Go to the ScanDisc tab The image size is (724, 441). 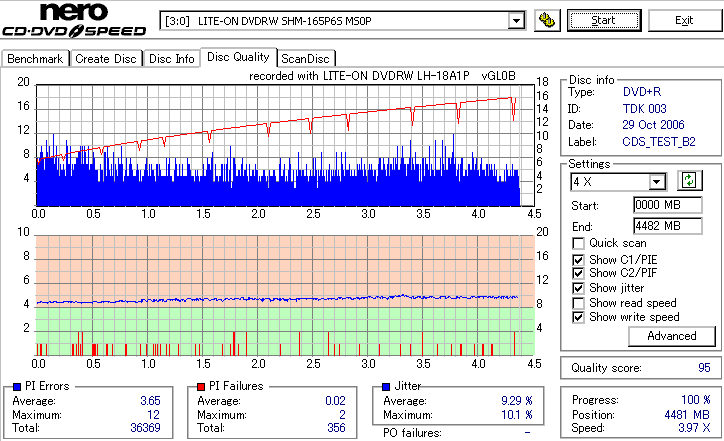click(305, 59)
